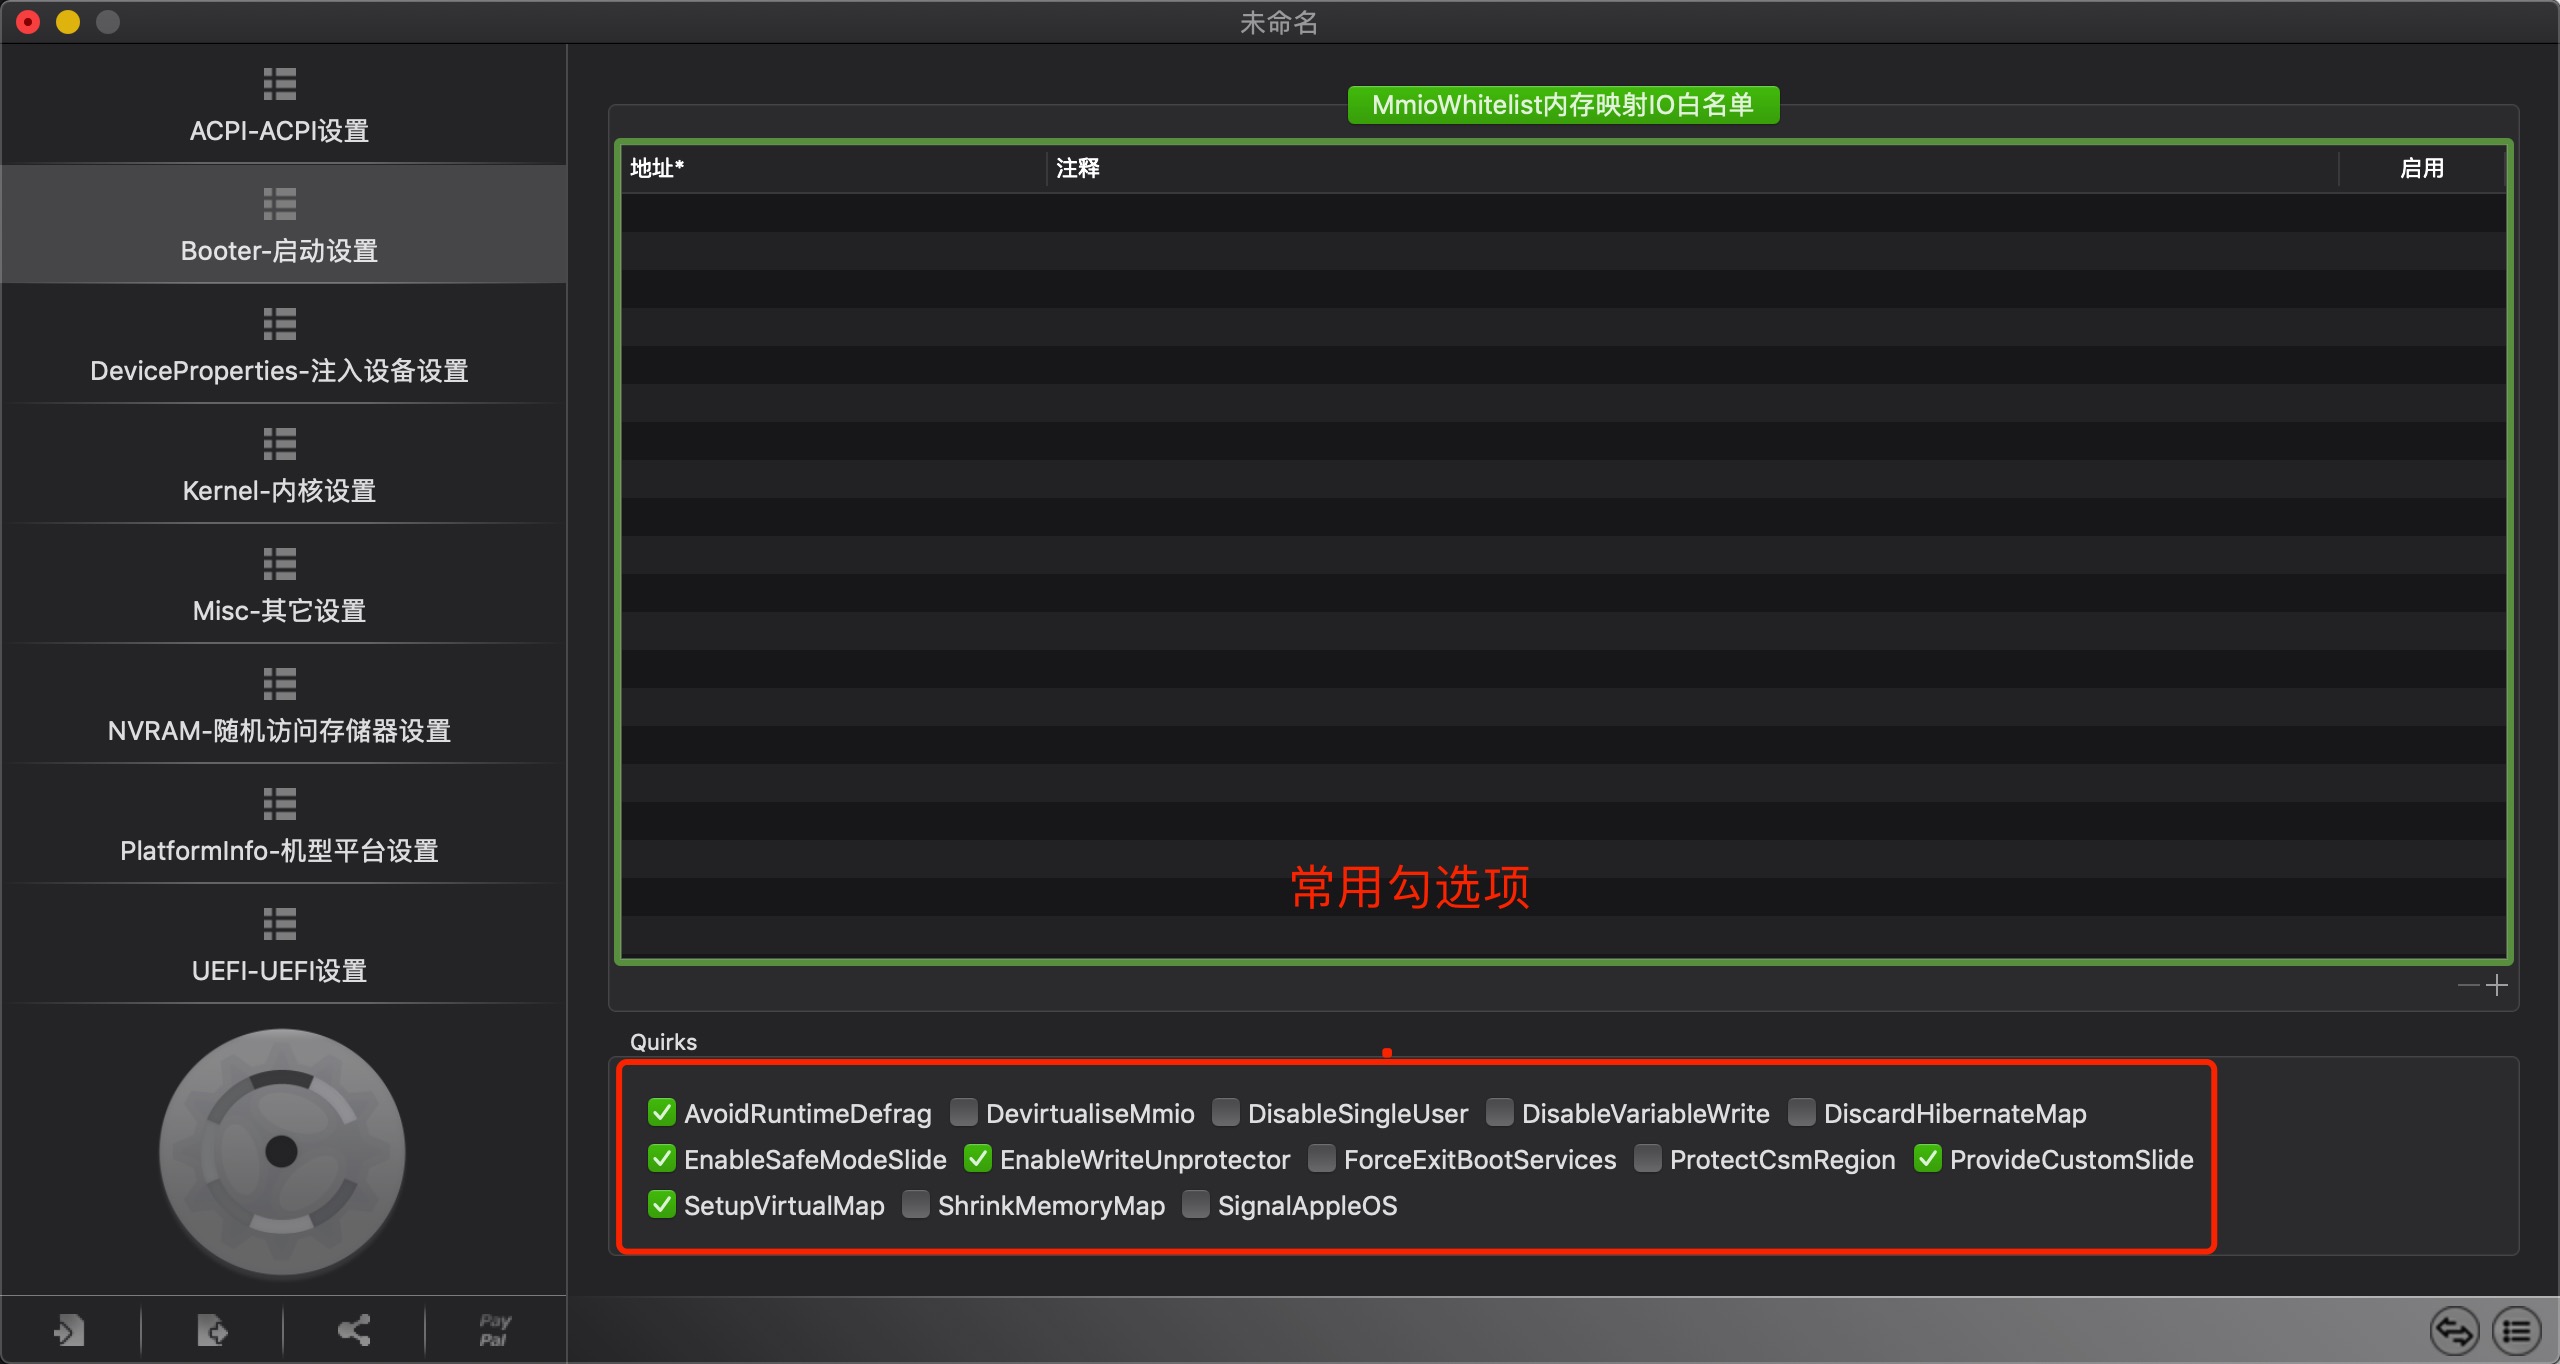
Task: Click the list view icon at bottom right
Action: pyautogui.click(x=2516, y=1331)
